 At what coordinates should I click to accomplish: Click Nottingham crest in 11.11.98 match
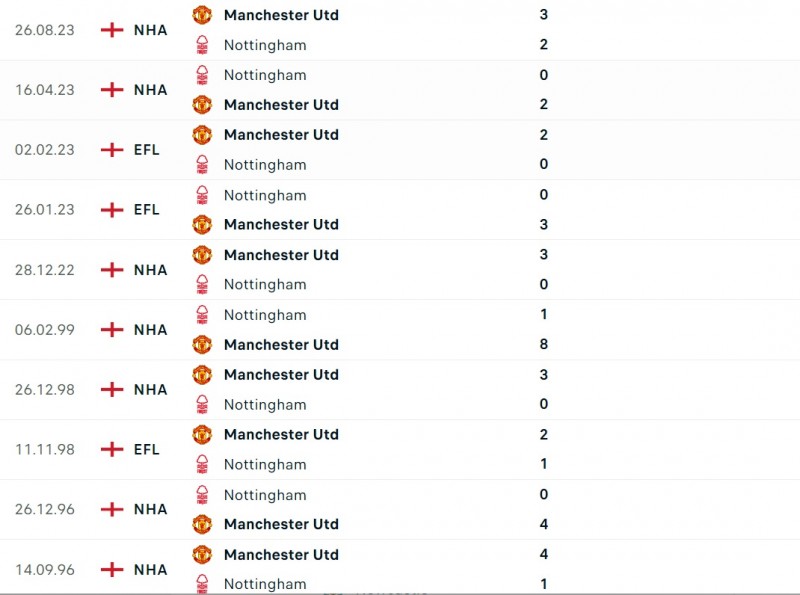(x=202, y=464)
